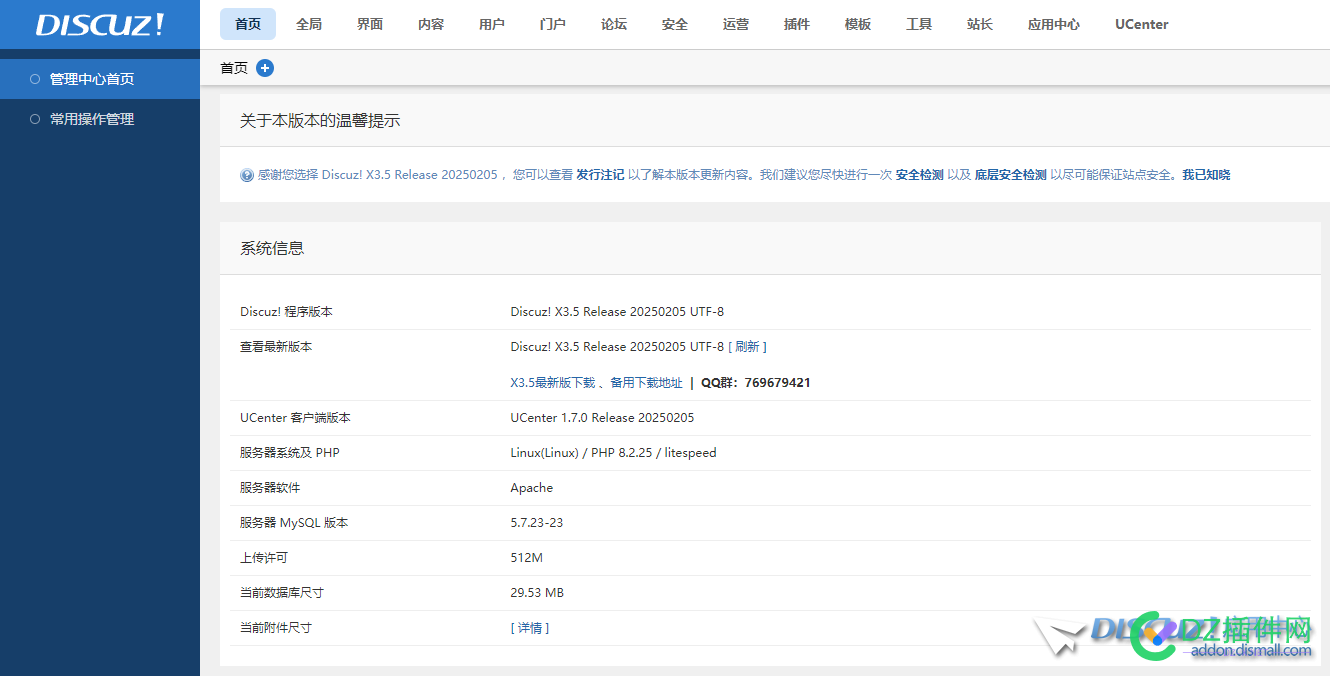Click the Discuz! logo in header
Screen dimensions: 1330x676
[x=100, y=25]
